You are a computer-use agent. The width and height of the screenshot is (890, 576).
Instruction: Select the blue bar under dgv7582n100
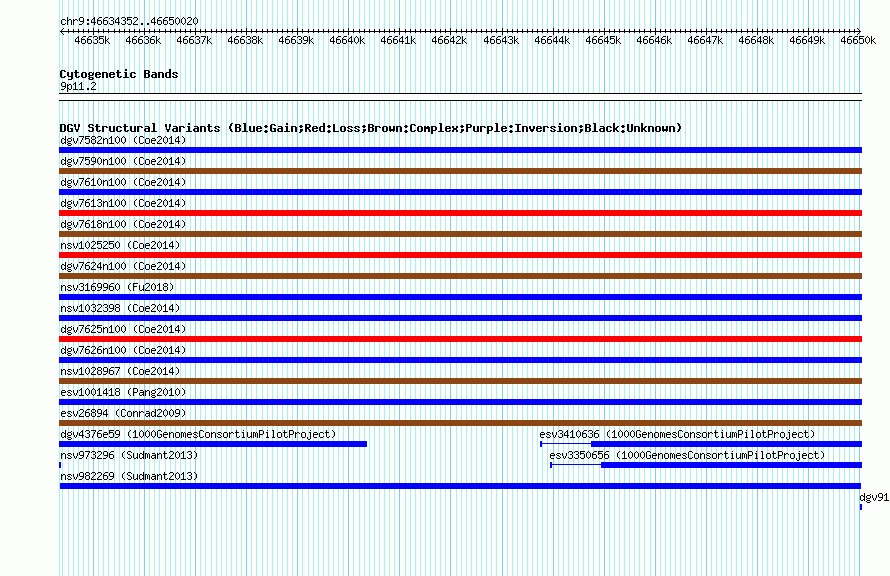[460, 150]
